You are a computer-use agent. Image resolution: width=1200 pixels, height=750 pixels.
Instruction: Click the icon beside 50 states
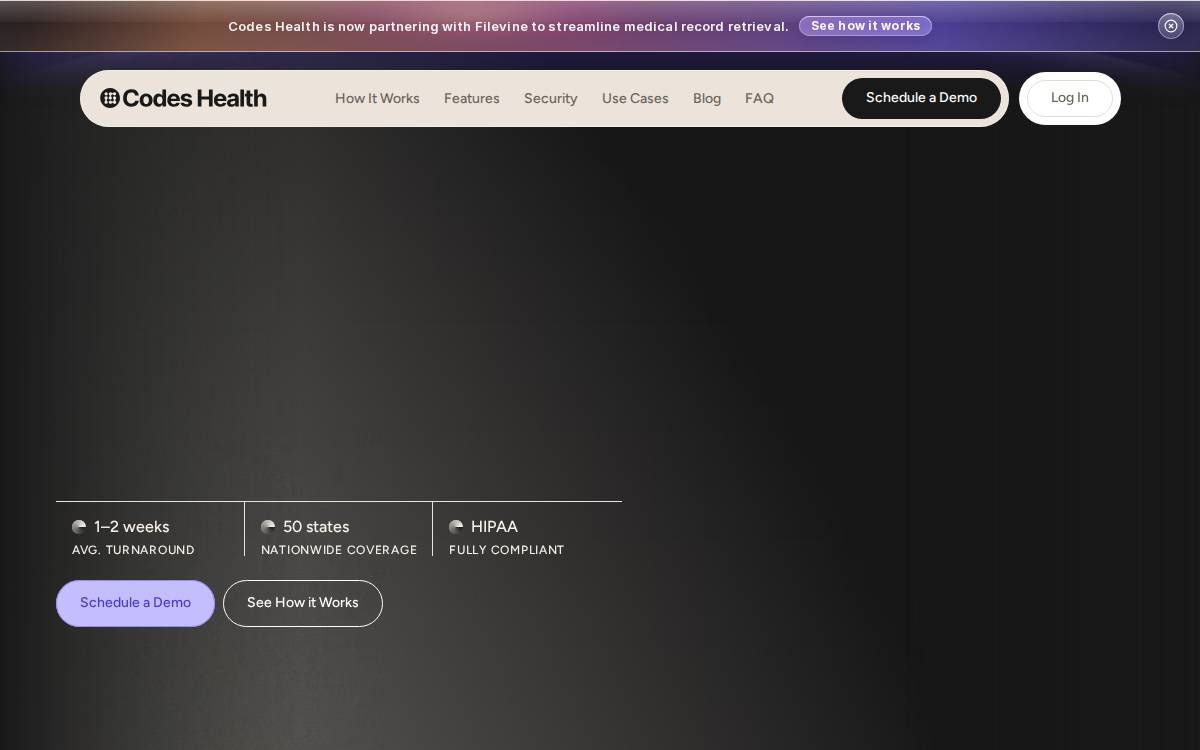(268, 527)
